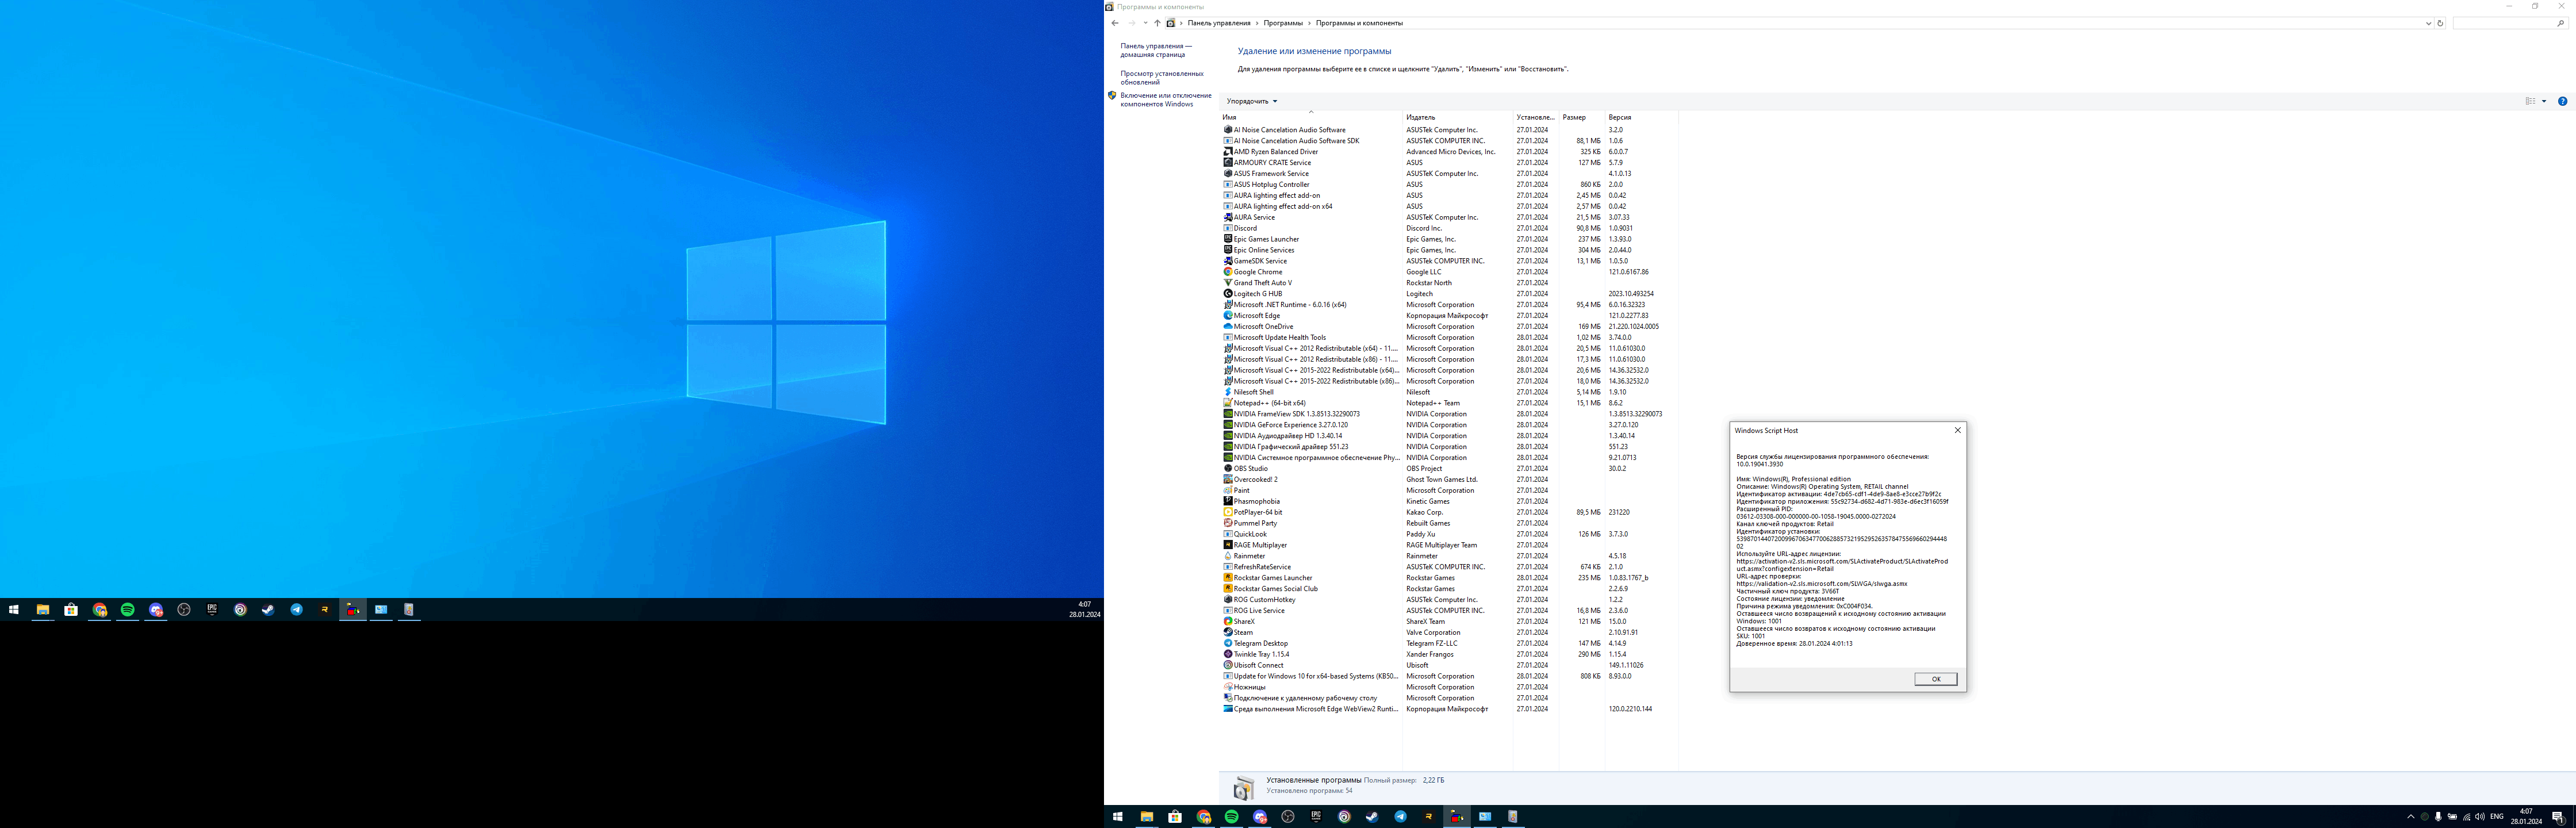
Task: Sort the list by the Имя column header
Action: coord(1311,117)
